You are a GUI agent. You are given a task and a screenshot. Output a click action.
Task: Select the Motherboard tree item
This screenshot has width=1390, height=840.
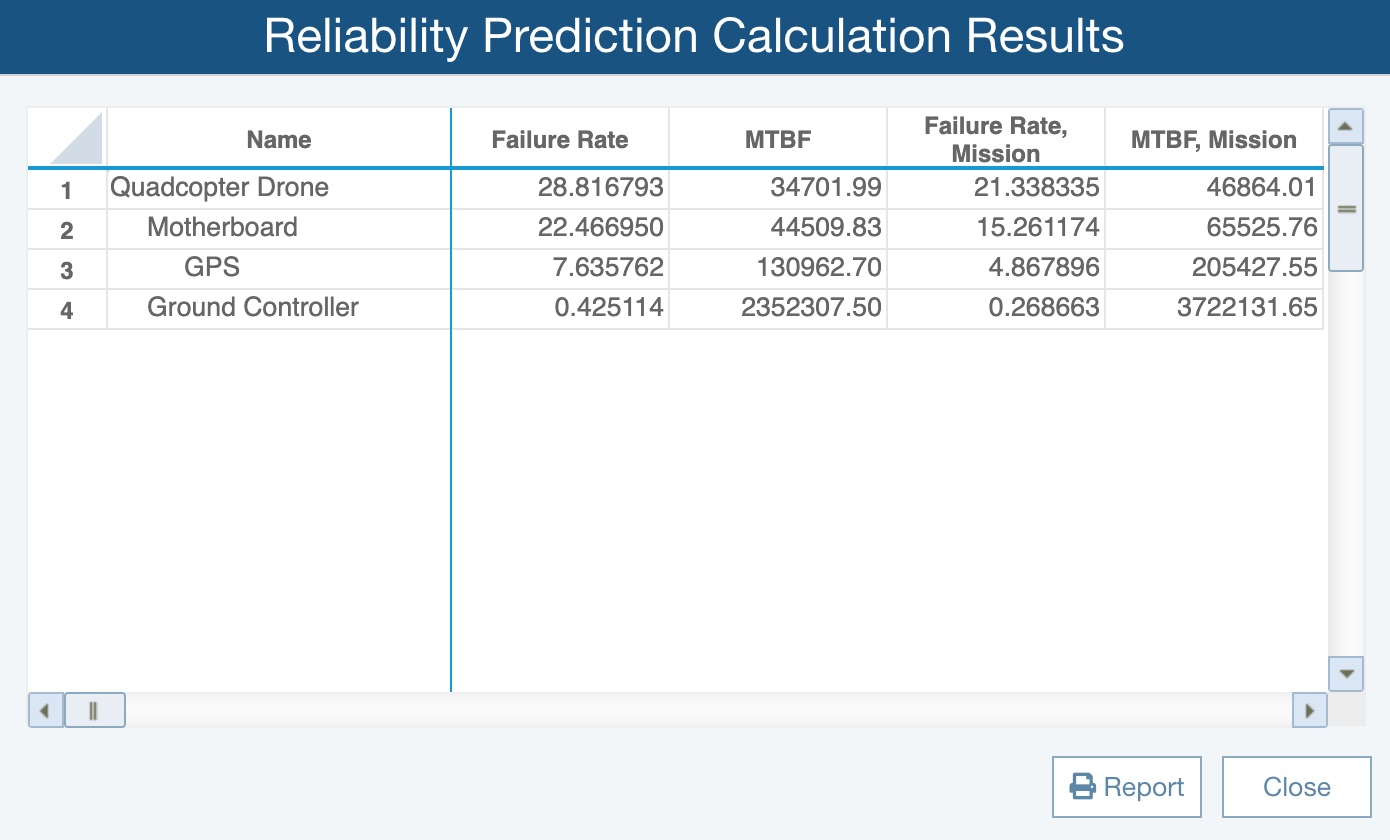pyautogui.click(x=222, y=228)
